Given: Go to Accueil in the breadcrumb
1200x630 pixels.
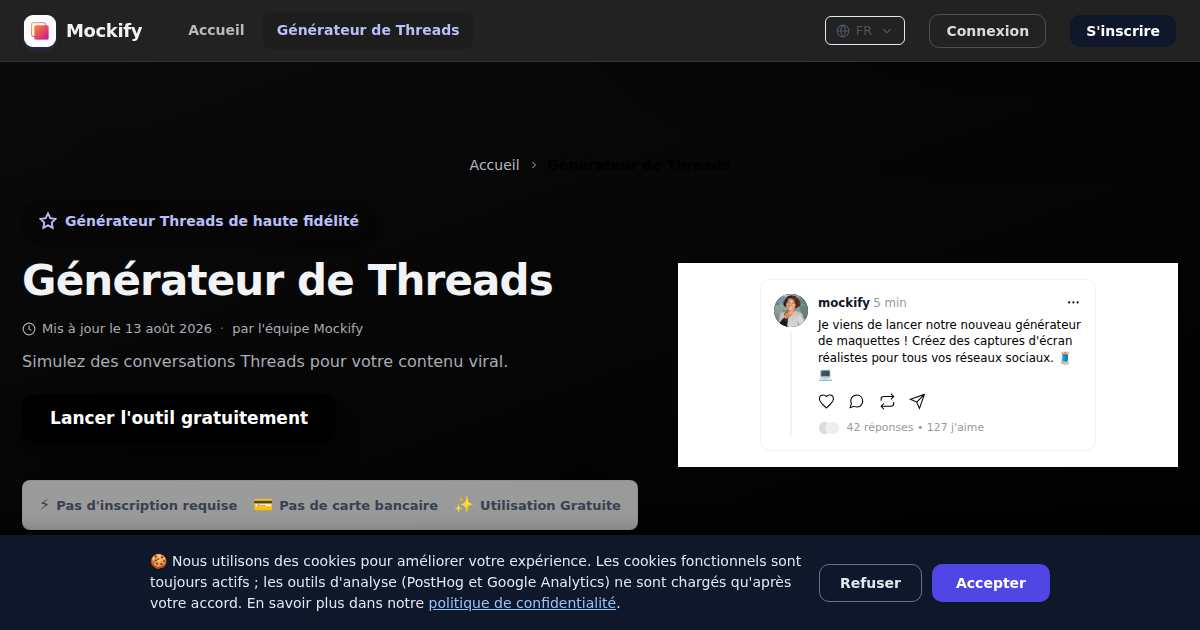Looking at the screenshot, I should click(x=494, y=165).
